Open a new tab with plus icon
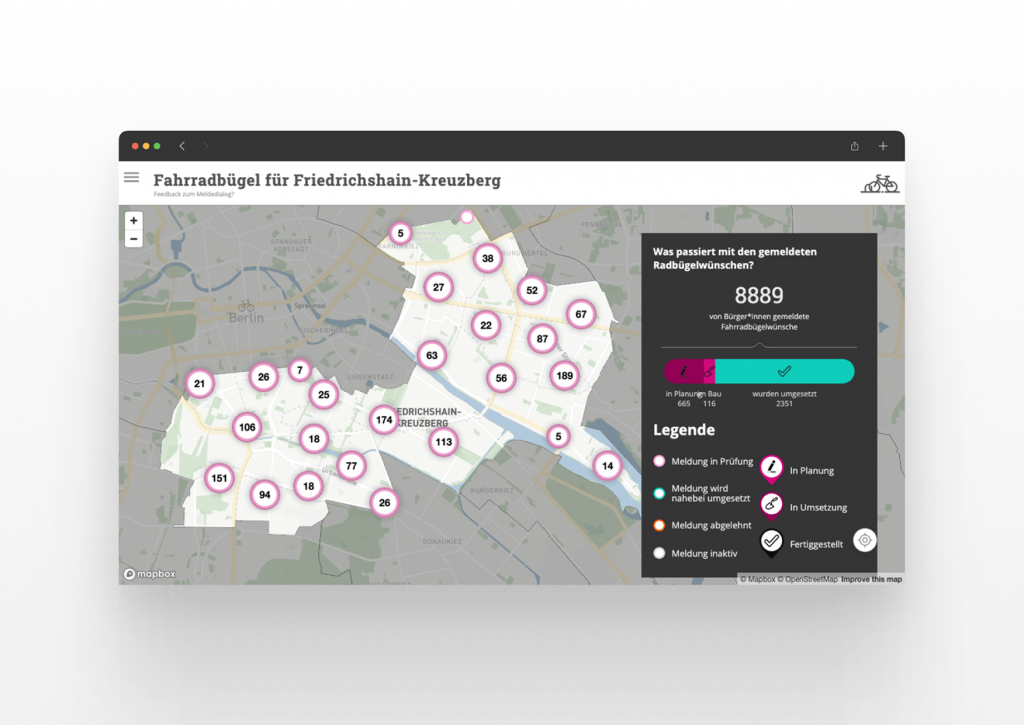The height and width of the screenshot is (725, 1024). click(x=883, y=146)
